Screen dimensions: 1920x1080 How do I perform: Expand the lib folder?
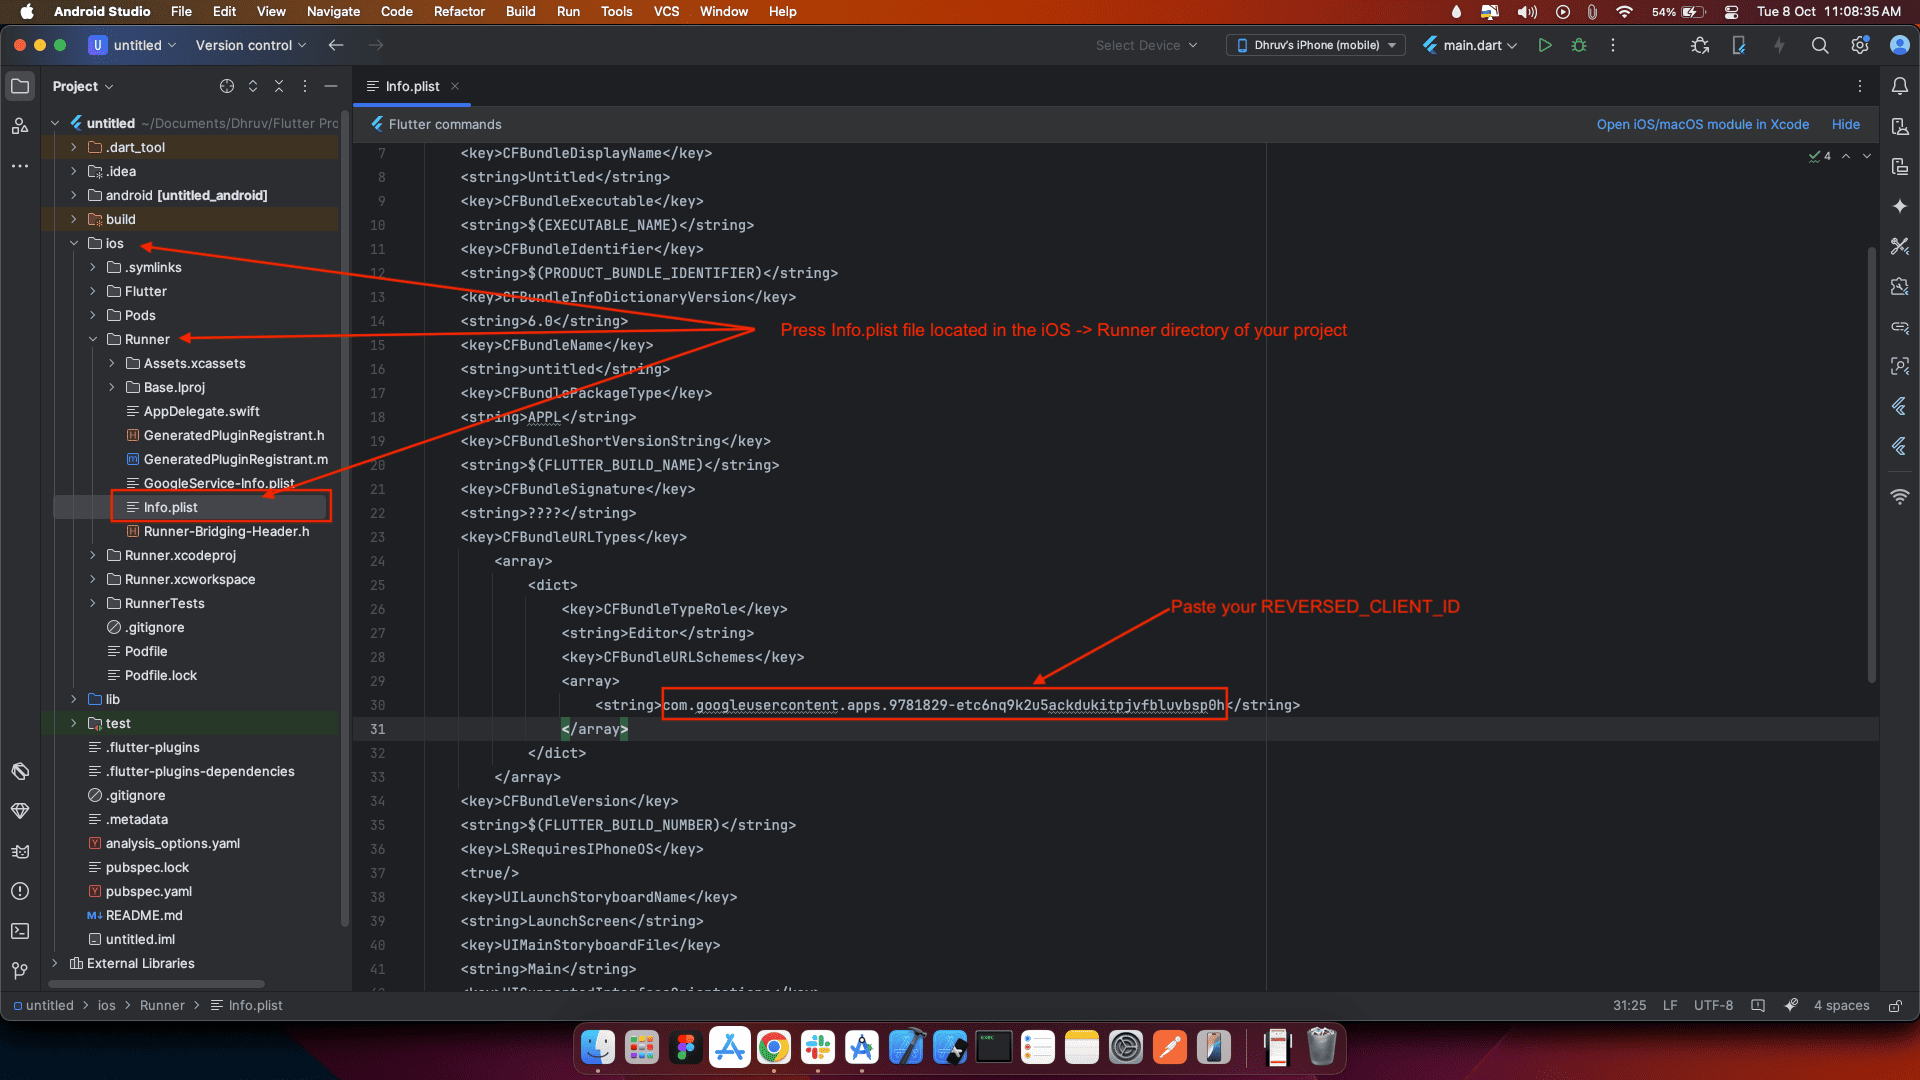(74, 699)
